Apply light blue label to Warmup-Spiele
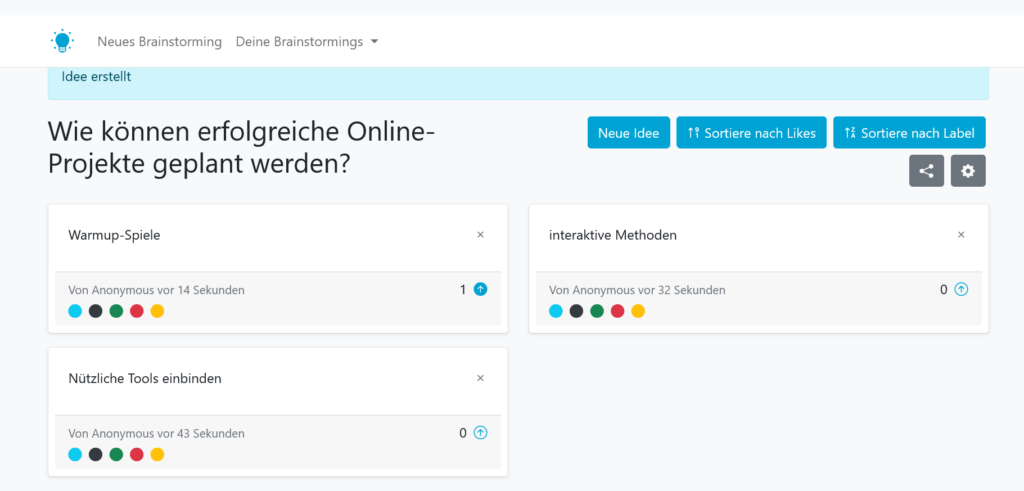Viewport: 1024px width, 491px height. pyautogui.click(x=75, y=311)
